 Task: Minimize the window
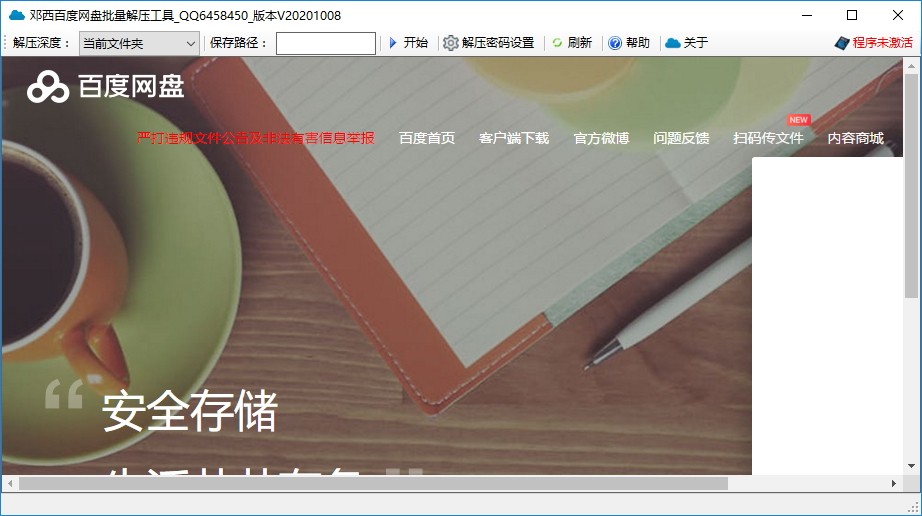point(807,15)
